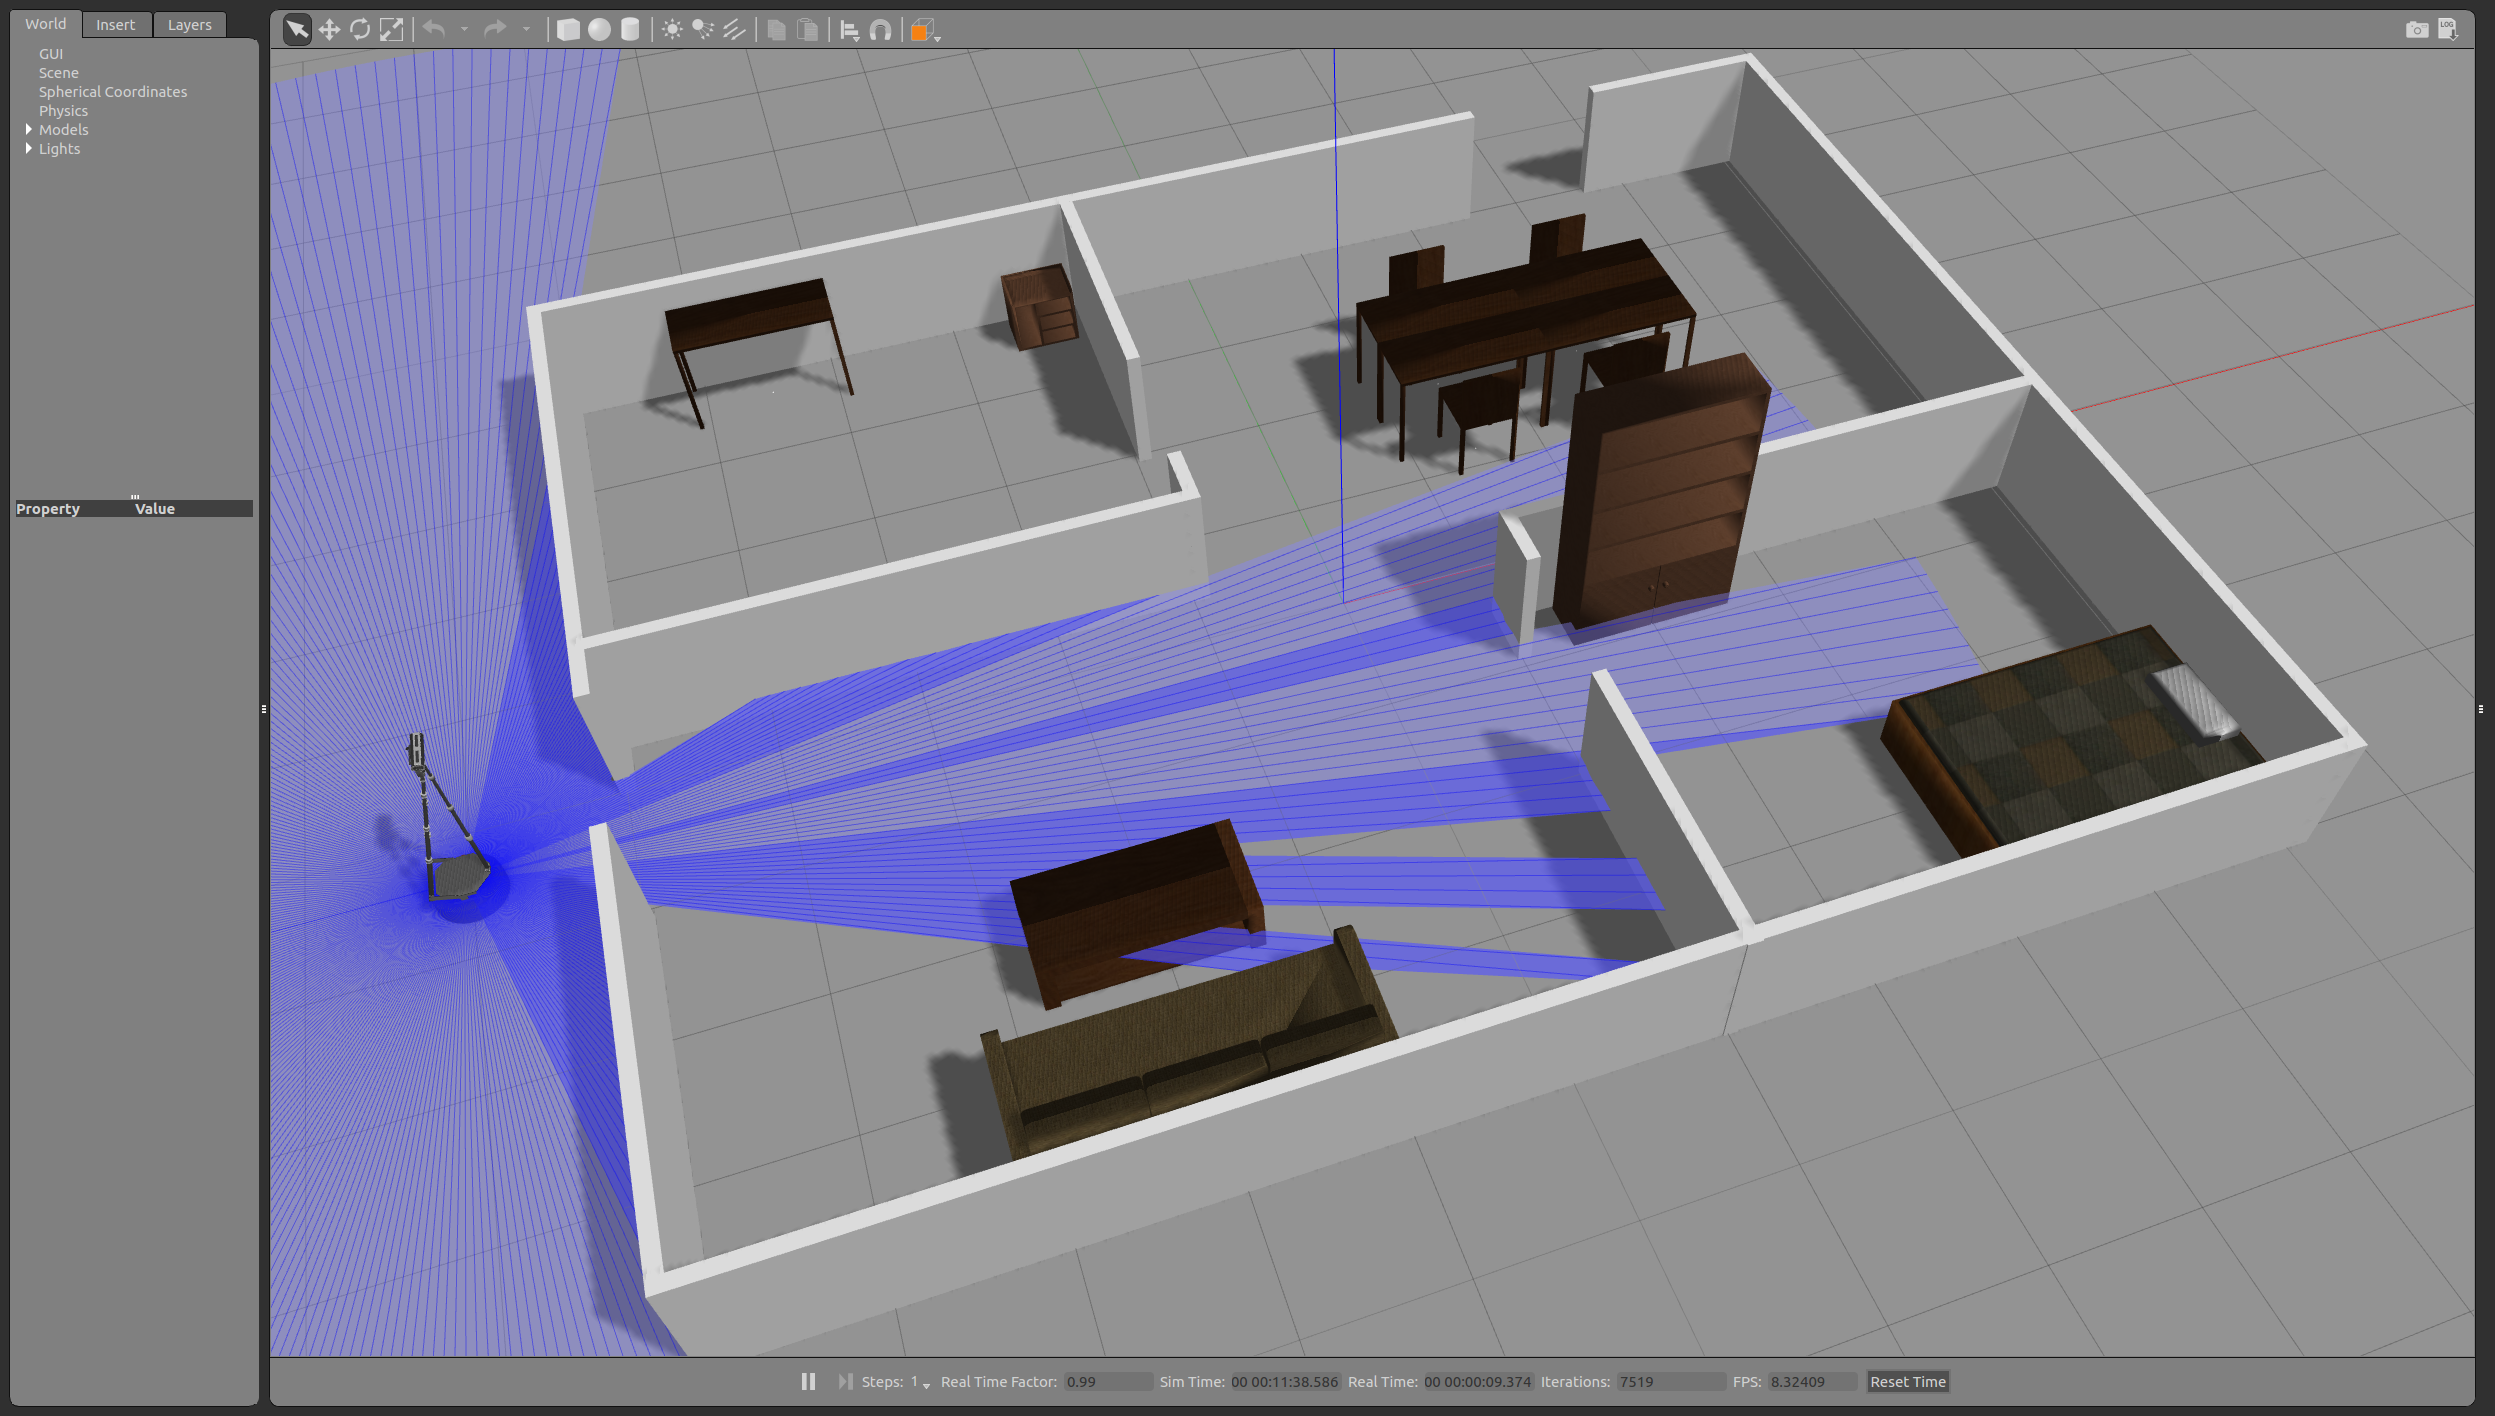The image size is (2495, 1416).
Task: Open Scene settings section
Action: [x=58, y=72]
